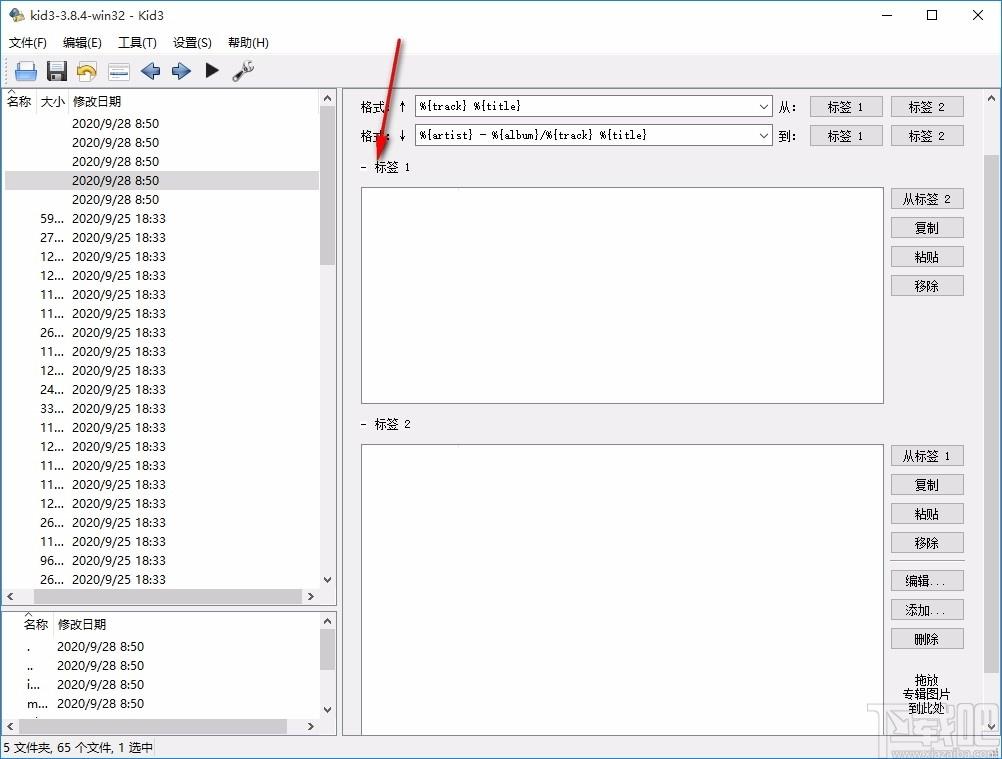Open the 编辑(E) menu

click(x=82, y=43)
